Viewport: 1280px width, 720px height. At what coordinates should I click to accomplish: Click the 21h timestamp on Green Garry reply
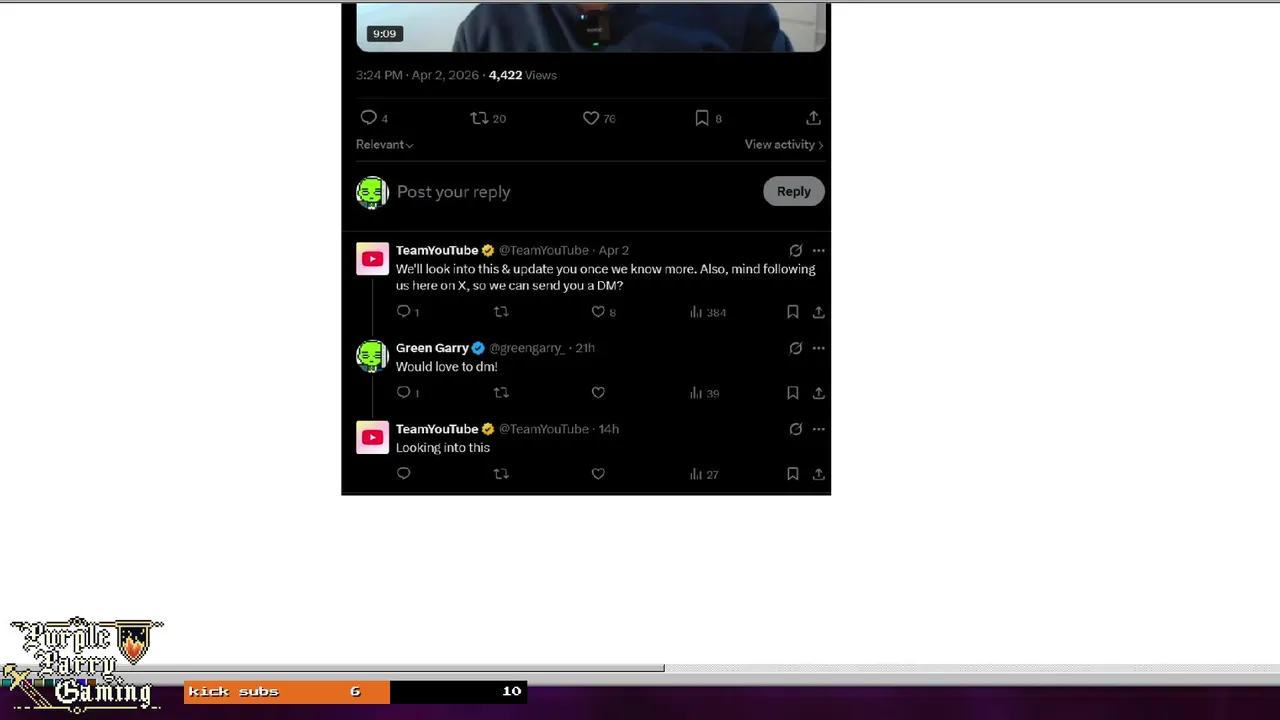pyautogui.click(x=585, y=348)
